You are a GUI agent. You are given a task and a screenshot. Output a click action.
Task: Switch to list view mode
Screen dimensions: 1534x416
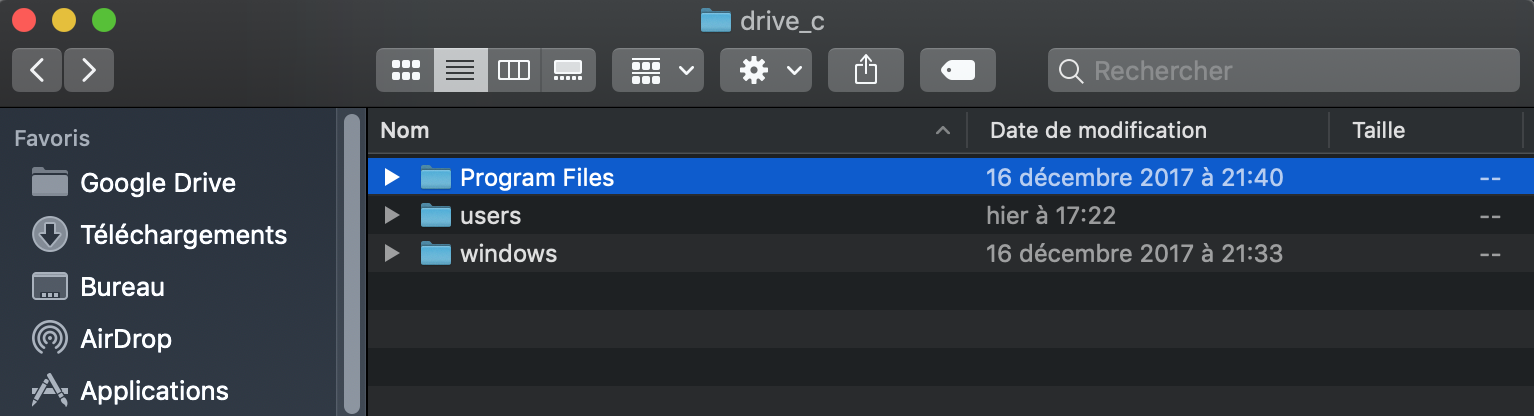[460, 70]
